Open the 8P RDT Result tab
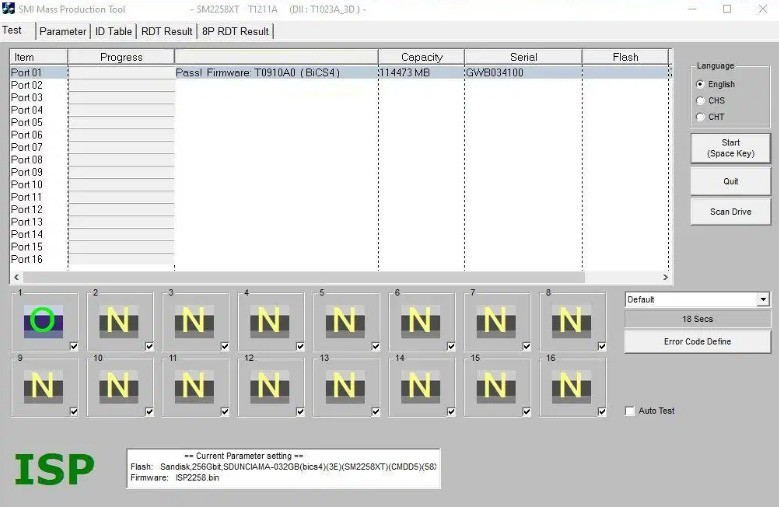The height and width of the screenshot is (507, 779). [235, 31]
